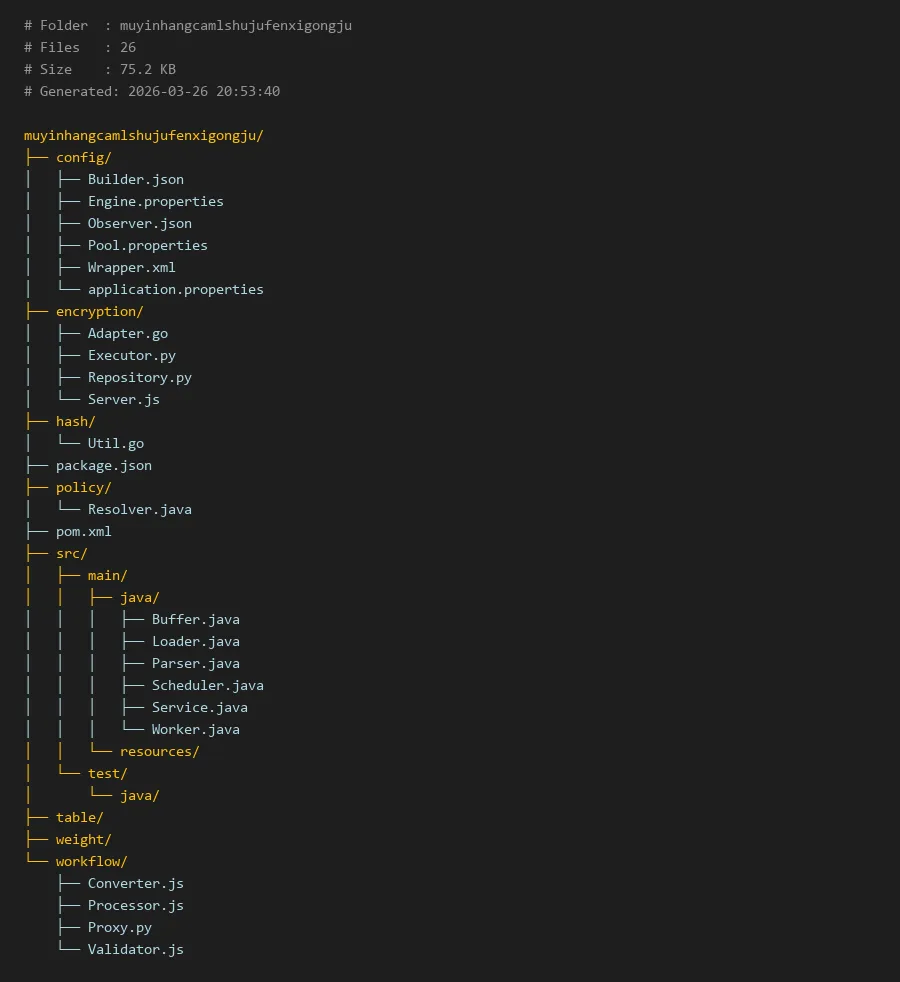The height and width of the screenshot is (982, 900).
Task: Select the Builder.json file
Action: pyautogui.click(x=135, y=179)
